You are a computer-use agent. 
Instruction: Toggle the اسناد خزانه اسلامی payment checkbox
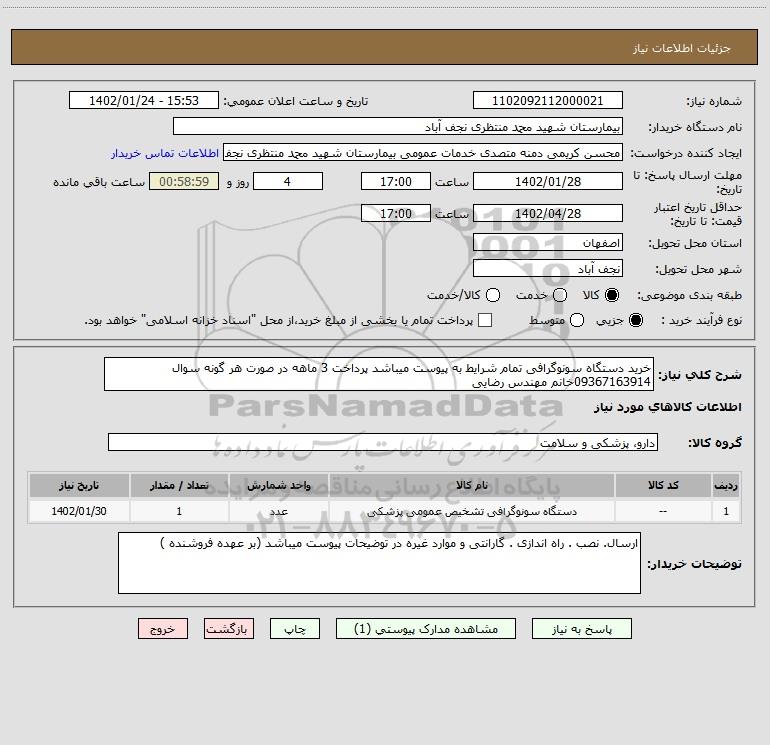coord(485,320)
